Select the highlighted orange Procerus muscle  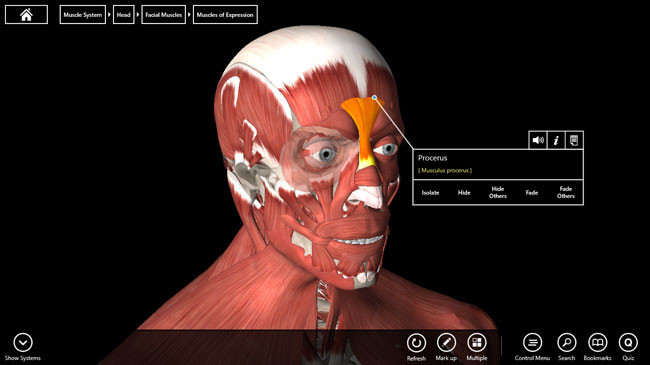point(365,124)
